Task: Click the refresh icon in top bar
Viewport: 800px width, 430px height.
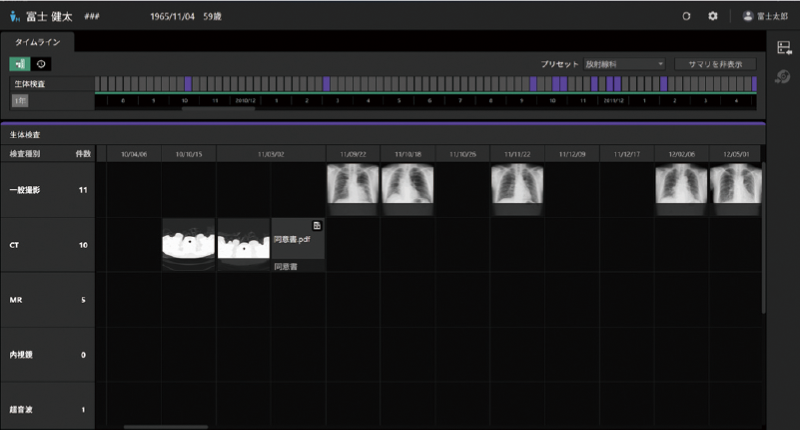Action: pyautogui.click(x=686, y=16)
